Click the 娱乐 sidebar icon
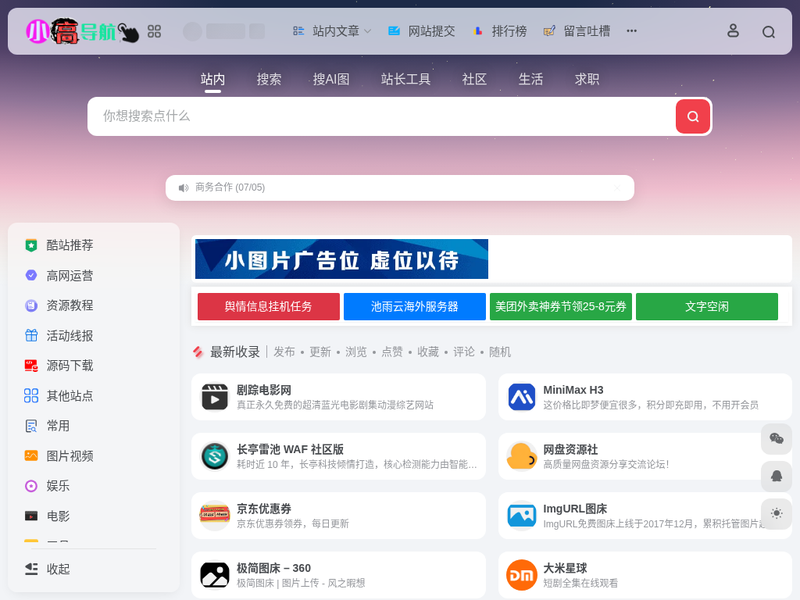Viewport: 800px width, 600px height. click(x=31, y=486)
